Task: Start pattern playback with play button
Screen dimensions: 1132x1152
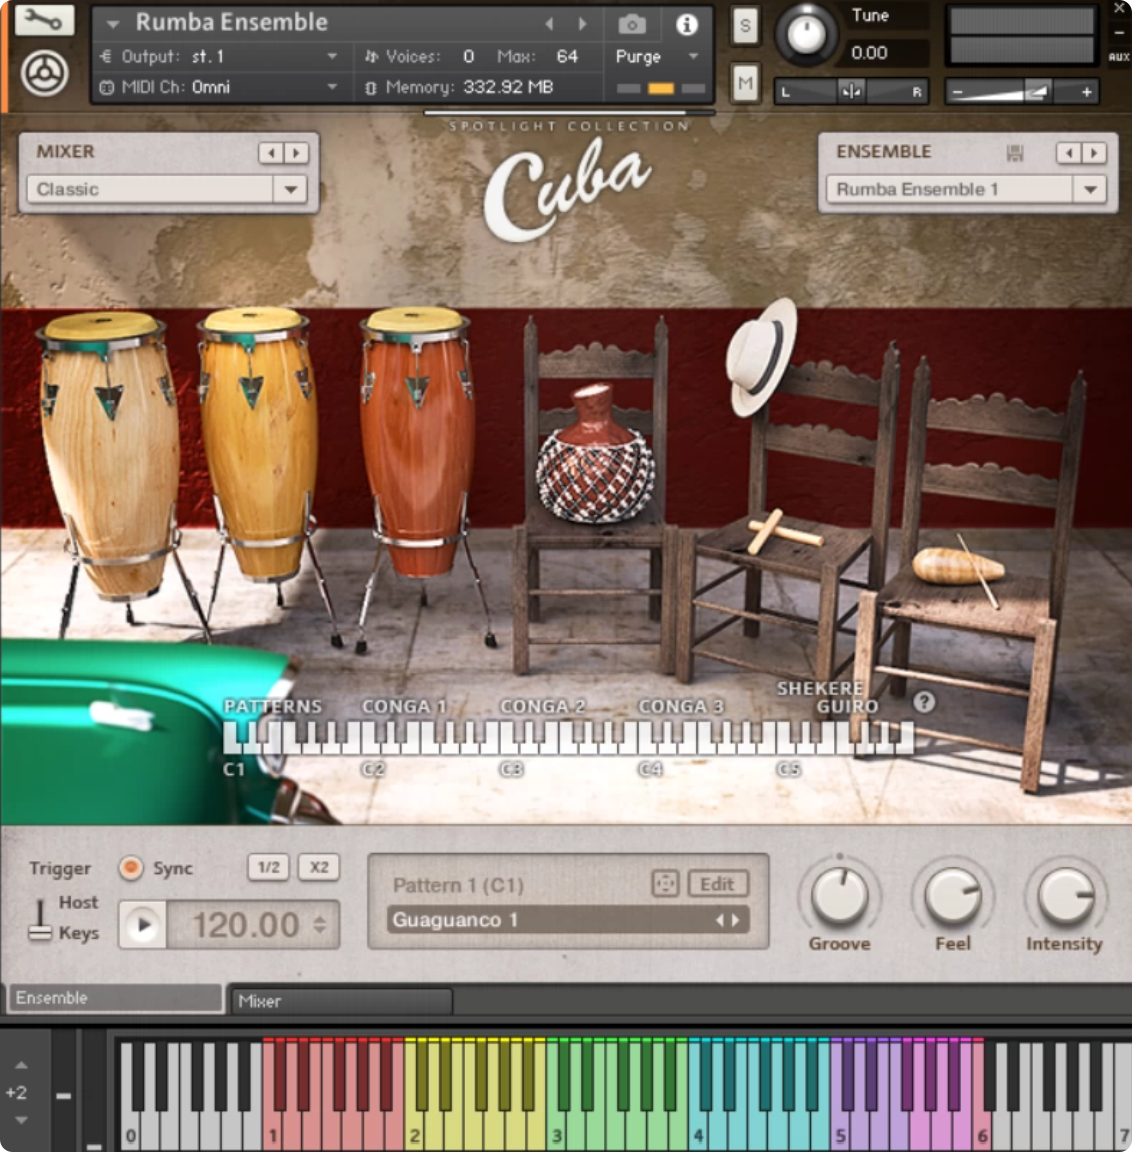Action: [x=143, y=925]
